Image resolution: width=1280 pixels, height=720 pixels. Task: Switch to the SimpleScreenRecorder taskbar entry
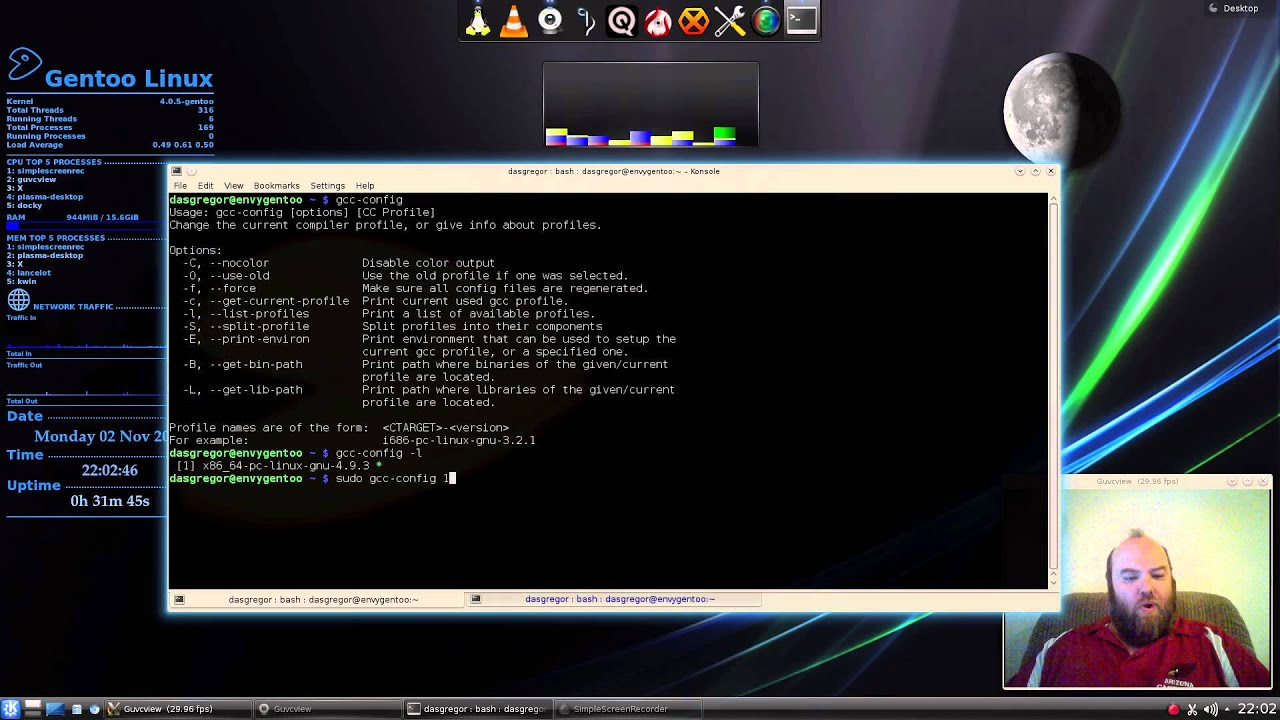[x=628, y=709]
